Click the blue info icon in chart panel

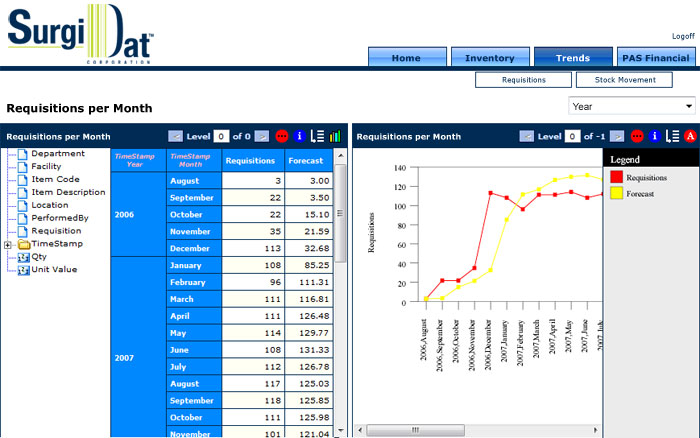655,136
